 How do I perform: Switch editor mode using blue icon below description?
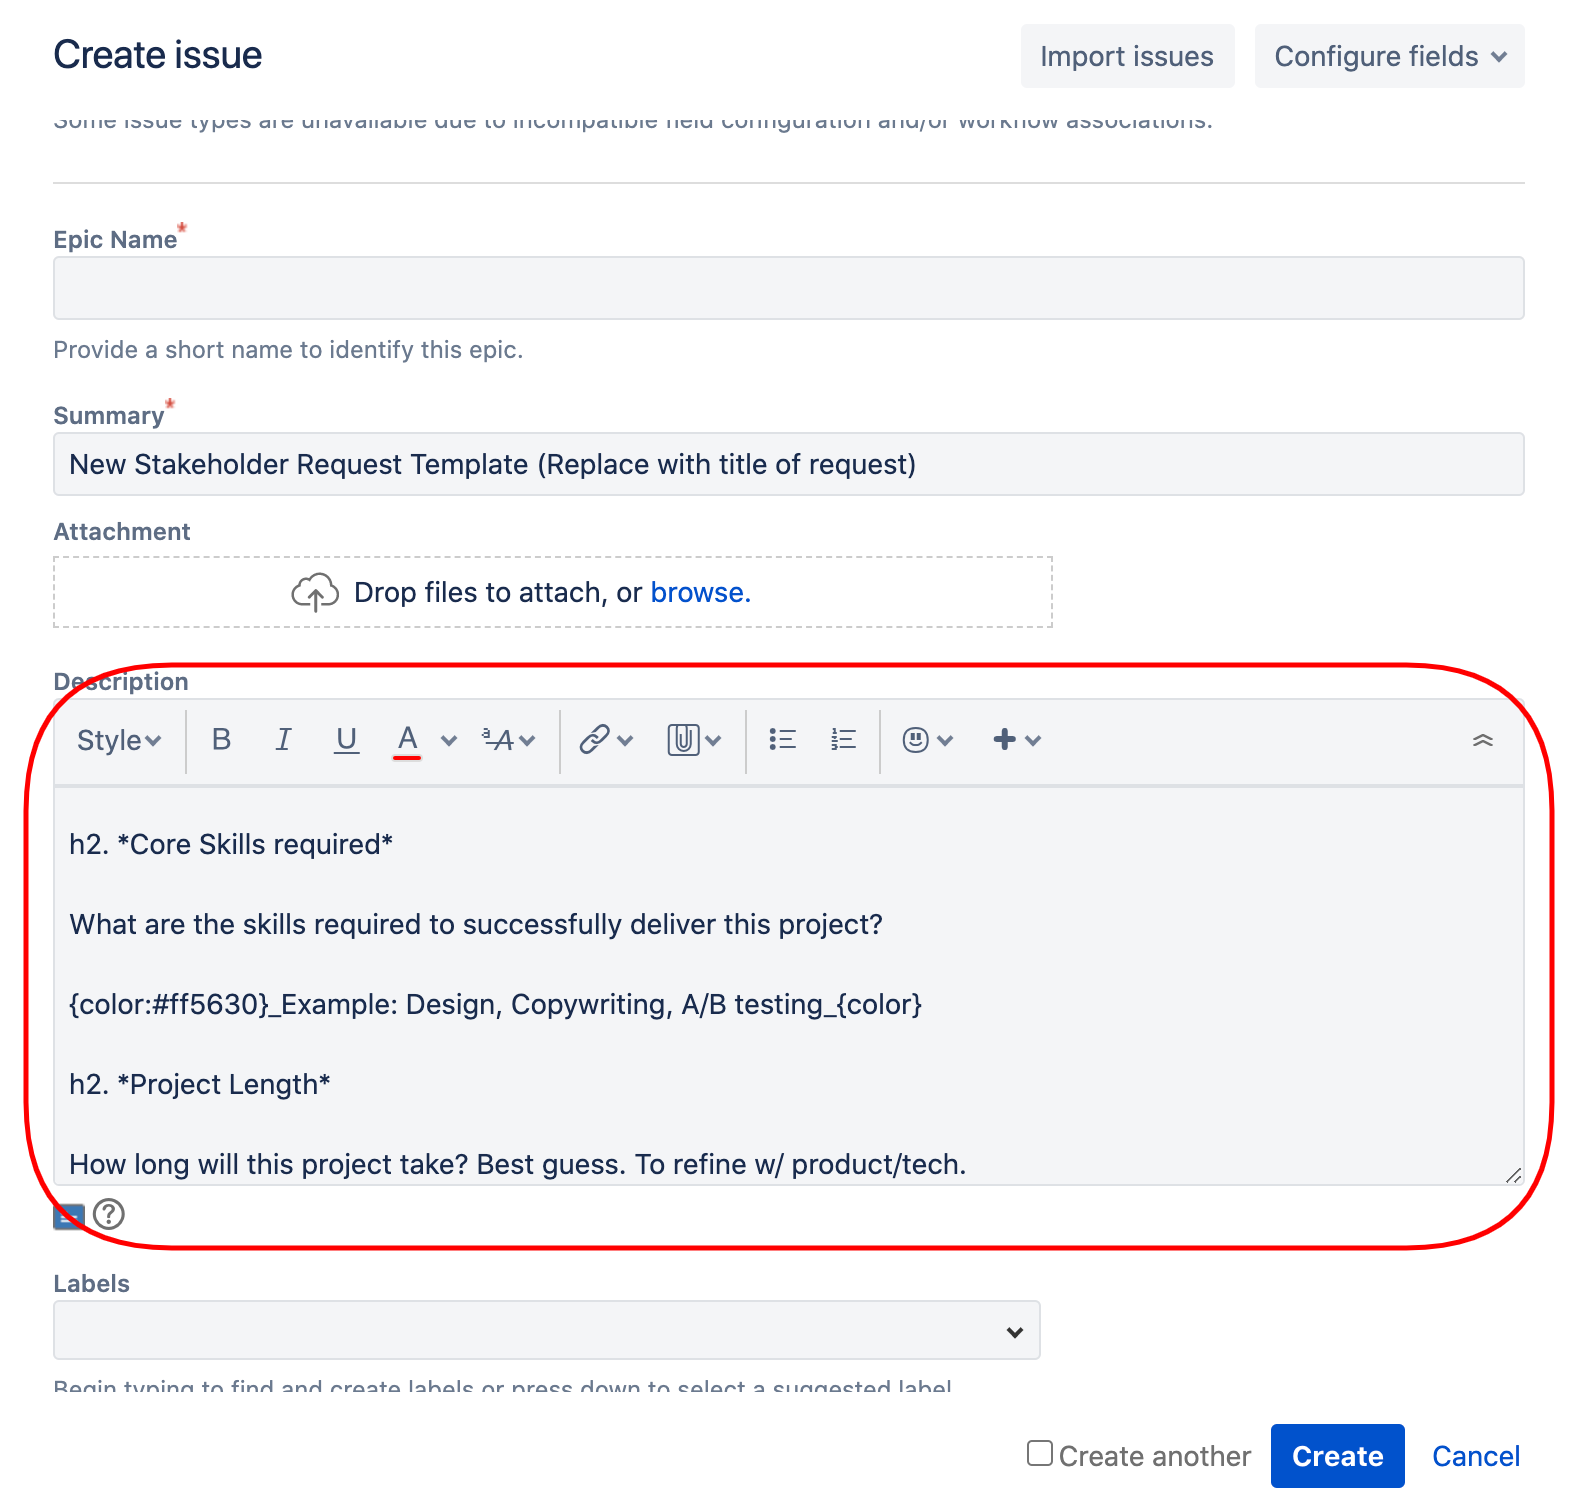point(69,1215)
